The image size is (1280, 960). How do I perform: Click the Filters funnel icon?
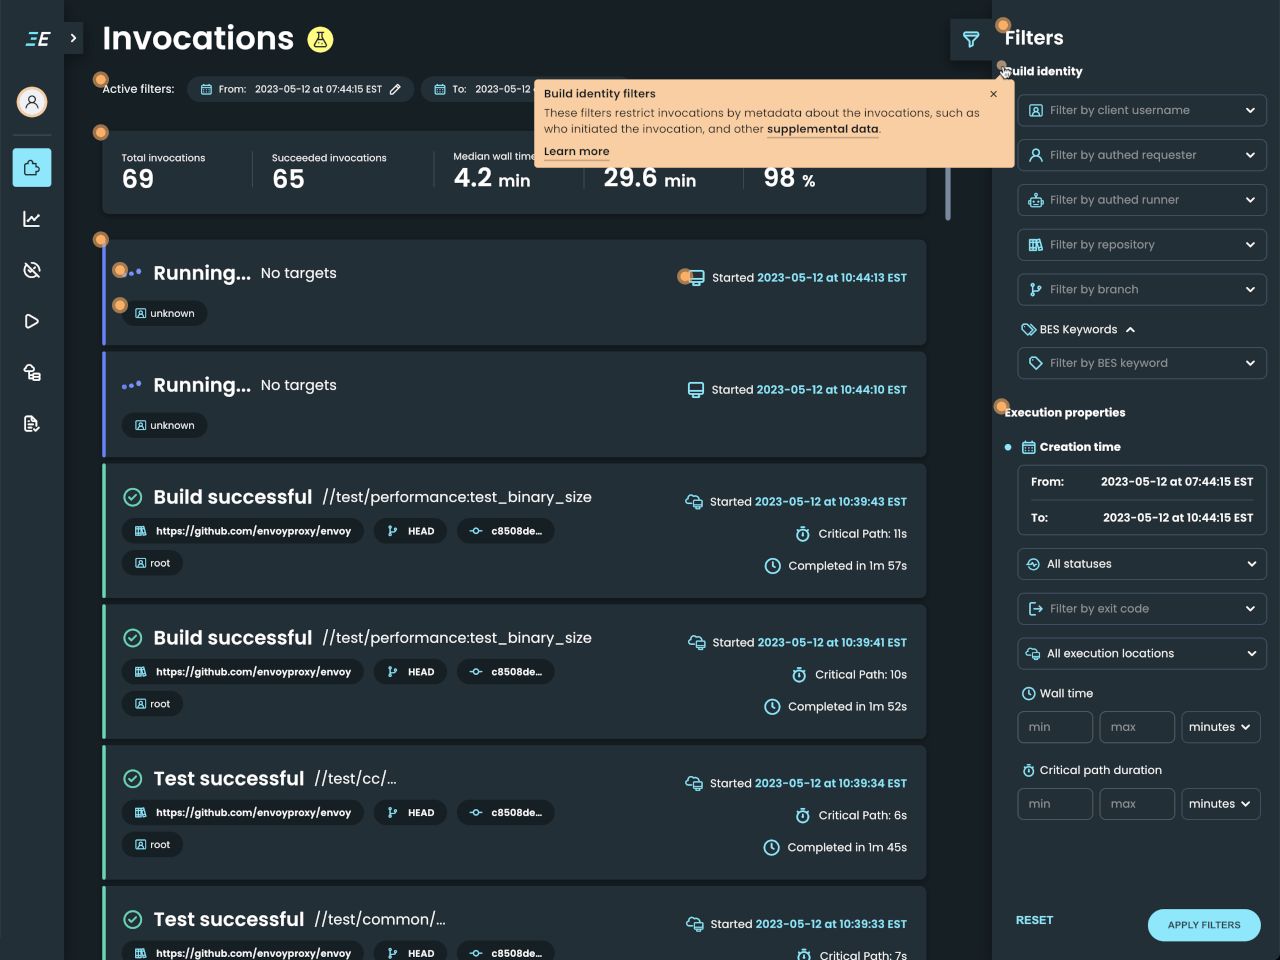click(971, 39)
